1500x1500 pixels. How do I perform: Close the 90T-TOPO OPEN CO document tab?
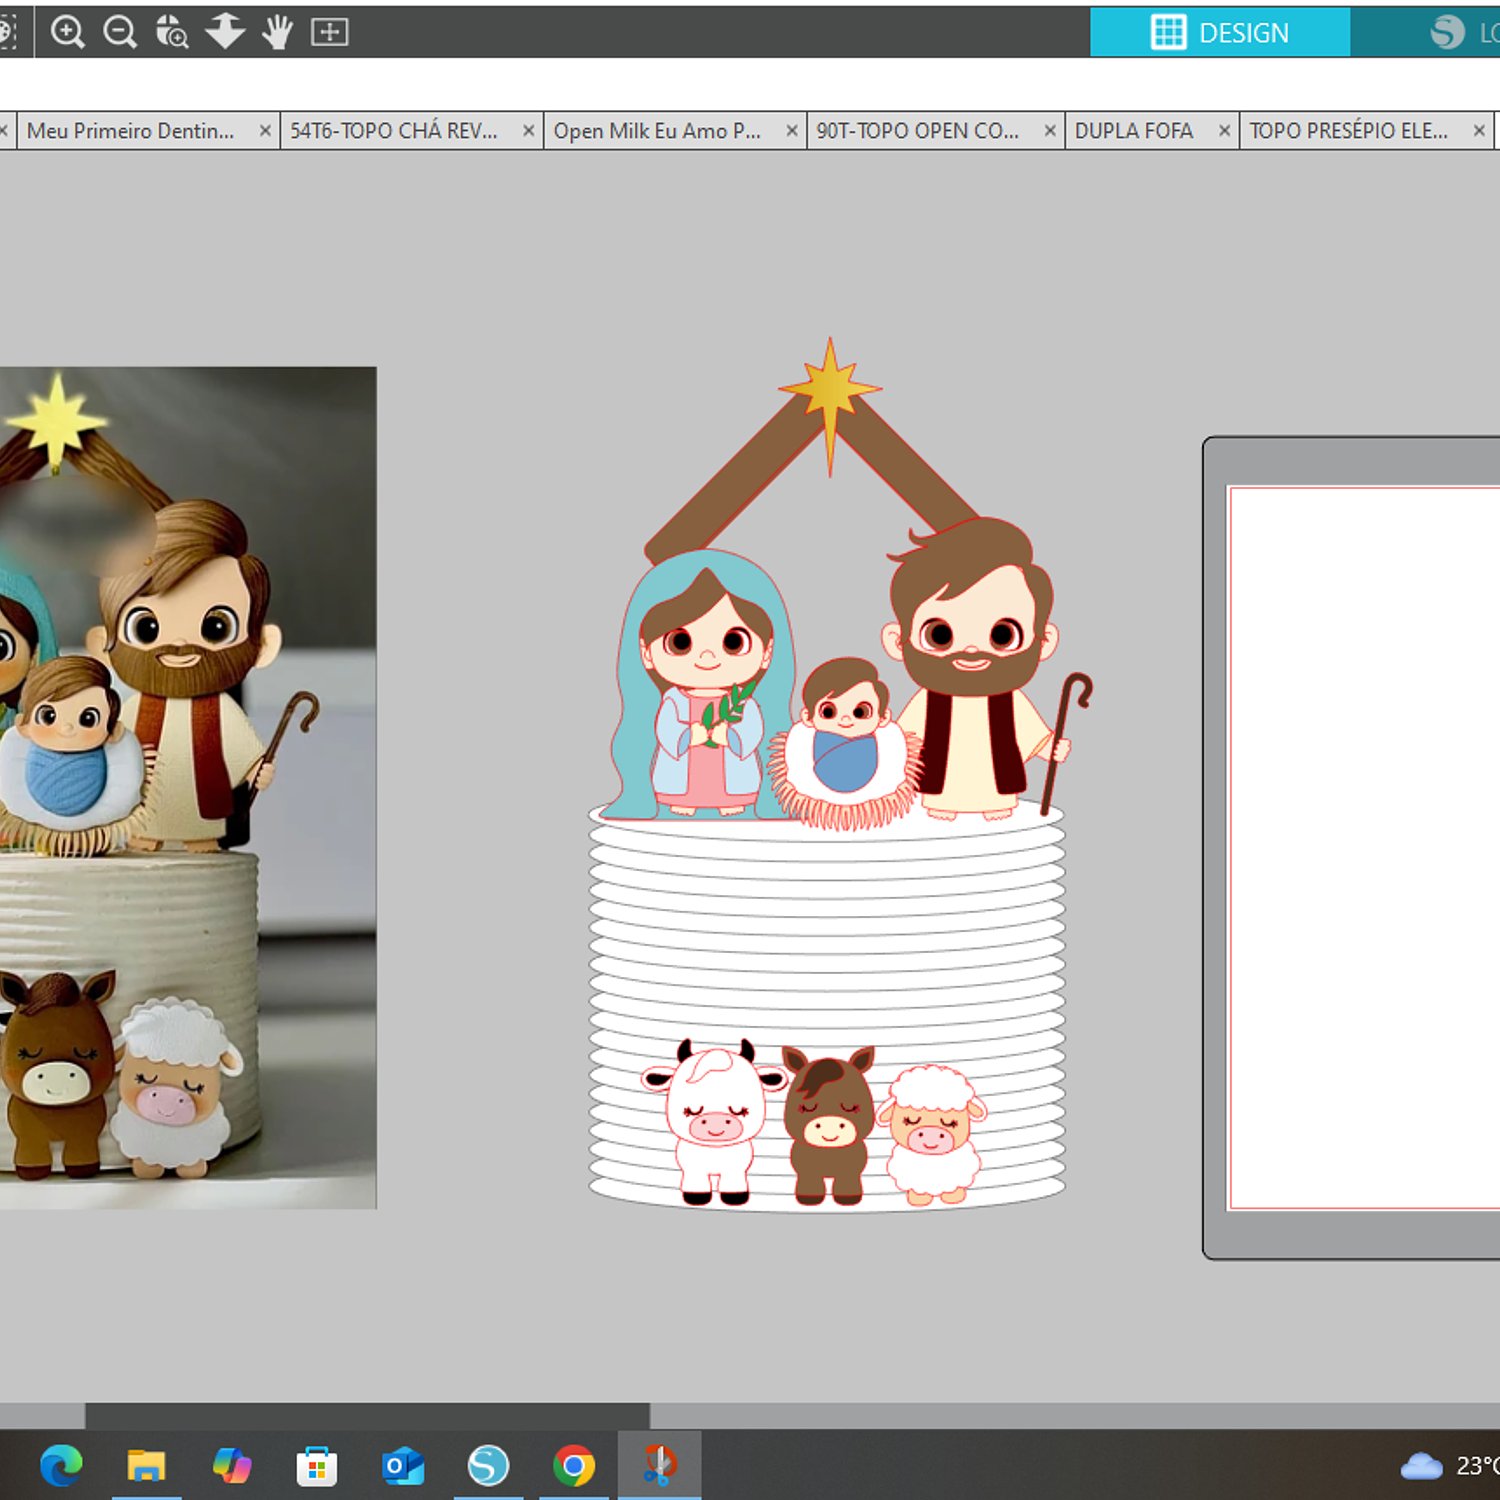coord(1050,131)
